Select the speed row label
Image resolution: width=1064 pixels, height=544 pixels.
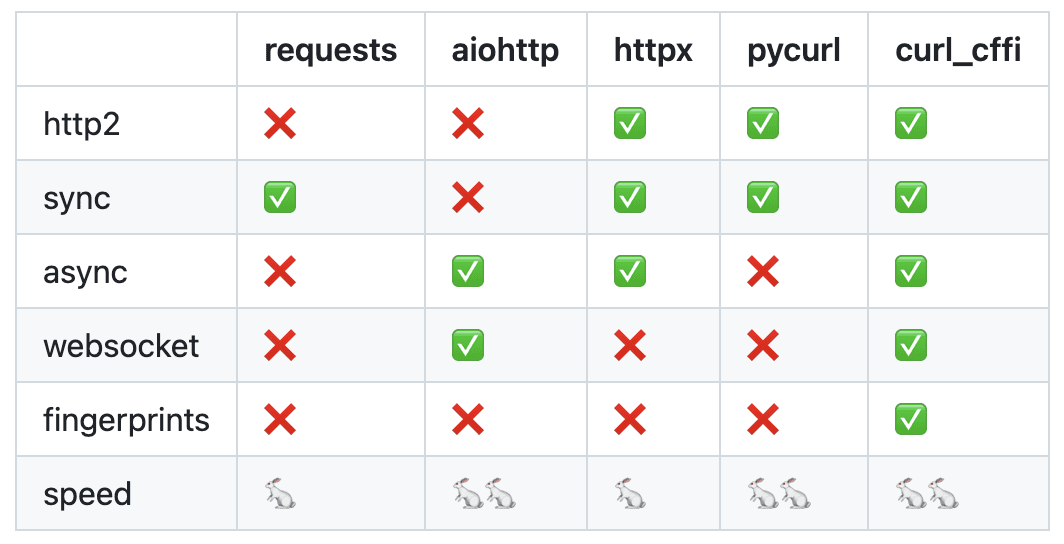tap(87, 494)
